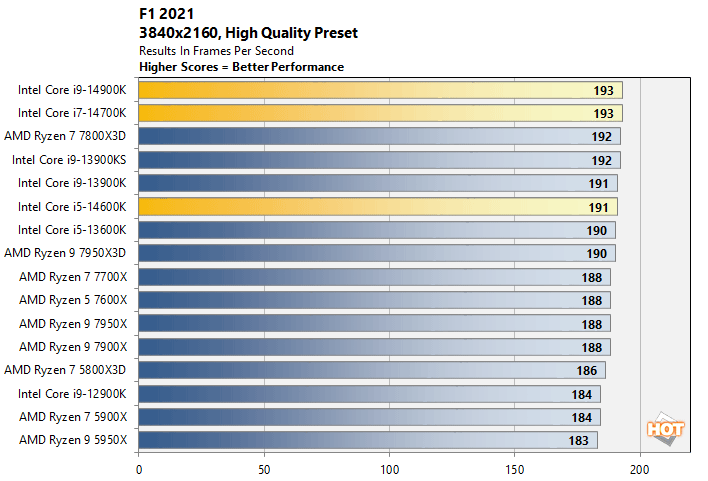Click the 190 value on the 7950X3D bar
708x481 pixels.
[596, 254]
